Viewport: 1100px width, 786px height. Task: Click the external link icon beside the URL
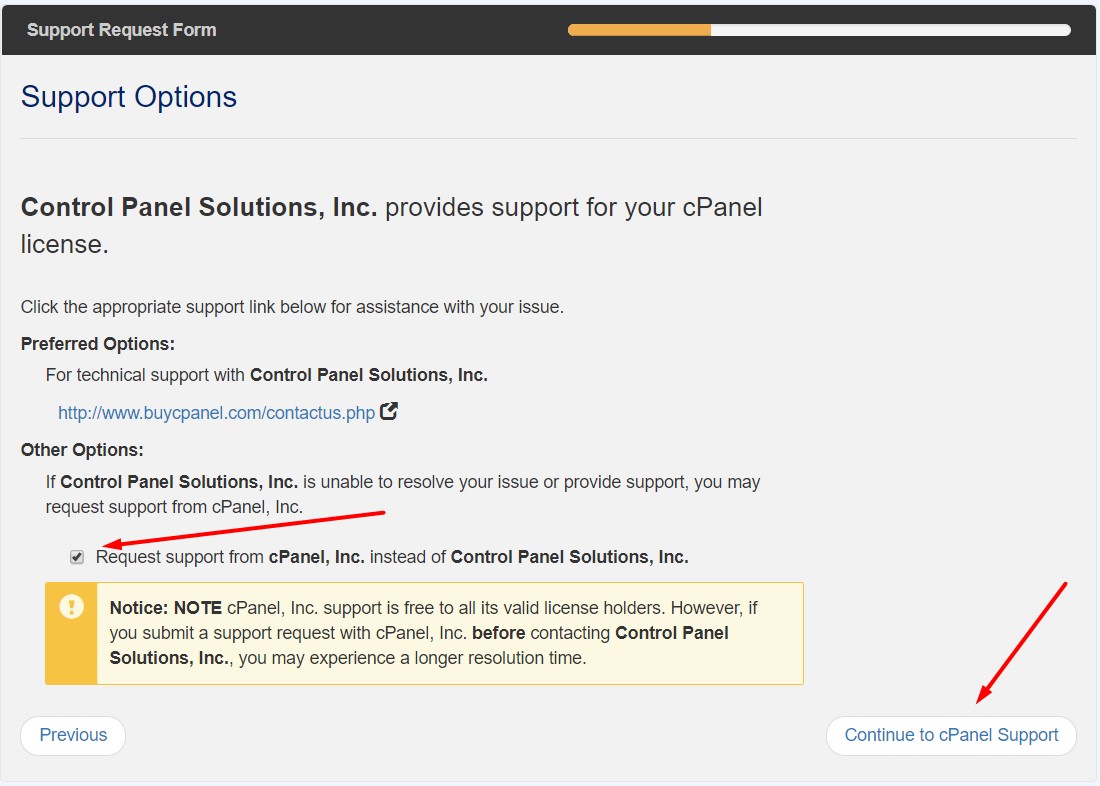click(389, 411)
